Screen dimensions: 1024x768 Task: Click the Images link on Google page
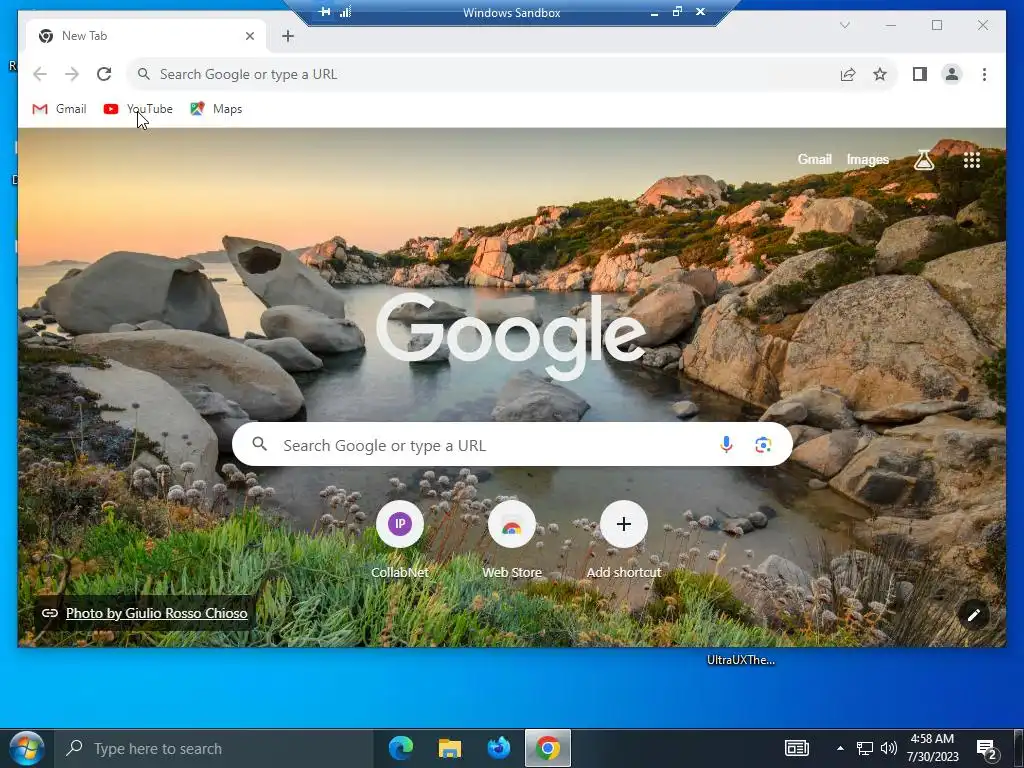click(x=867, y=159)
